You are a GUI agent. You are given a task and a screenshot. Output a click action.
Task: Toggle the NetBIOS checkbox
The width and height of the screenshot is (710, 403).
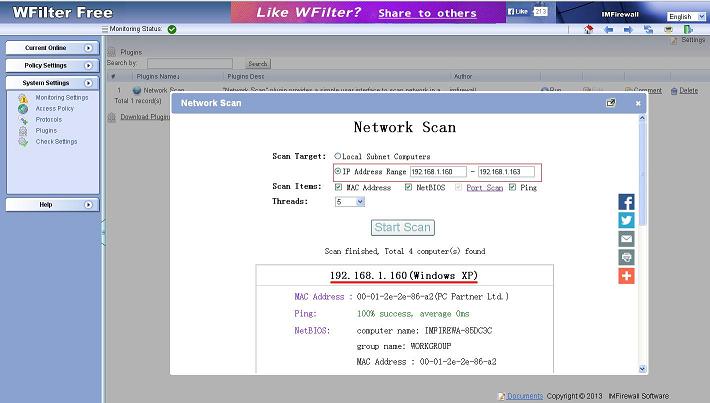408,187
